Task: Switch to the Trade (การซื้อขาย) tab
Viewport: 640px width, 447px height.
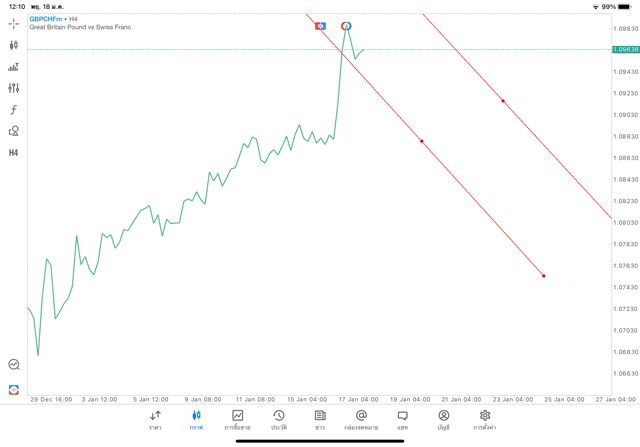Action: click(237, 419)
